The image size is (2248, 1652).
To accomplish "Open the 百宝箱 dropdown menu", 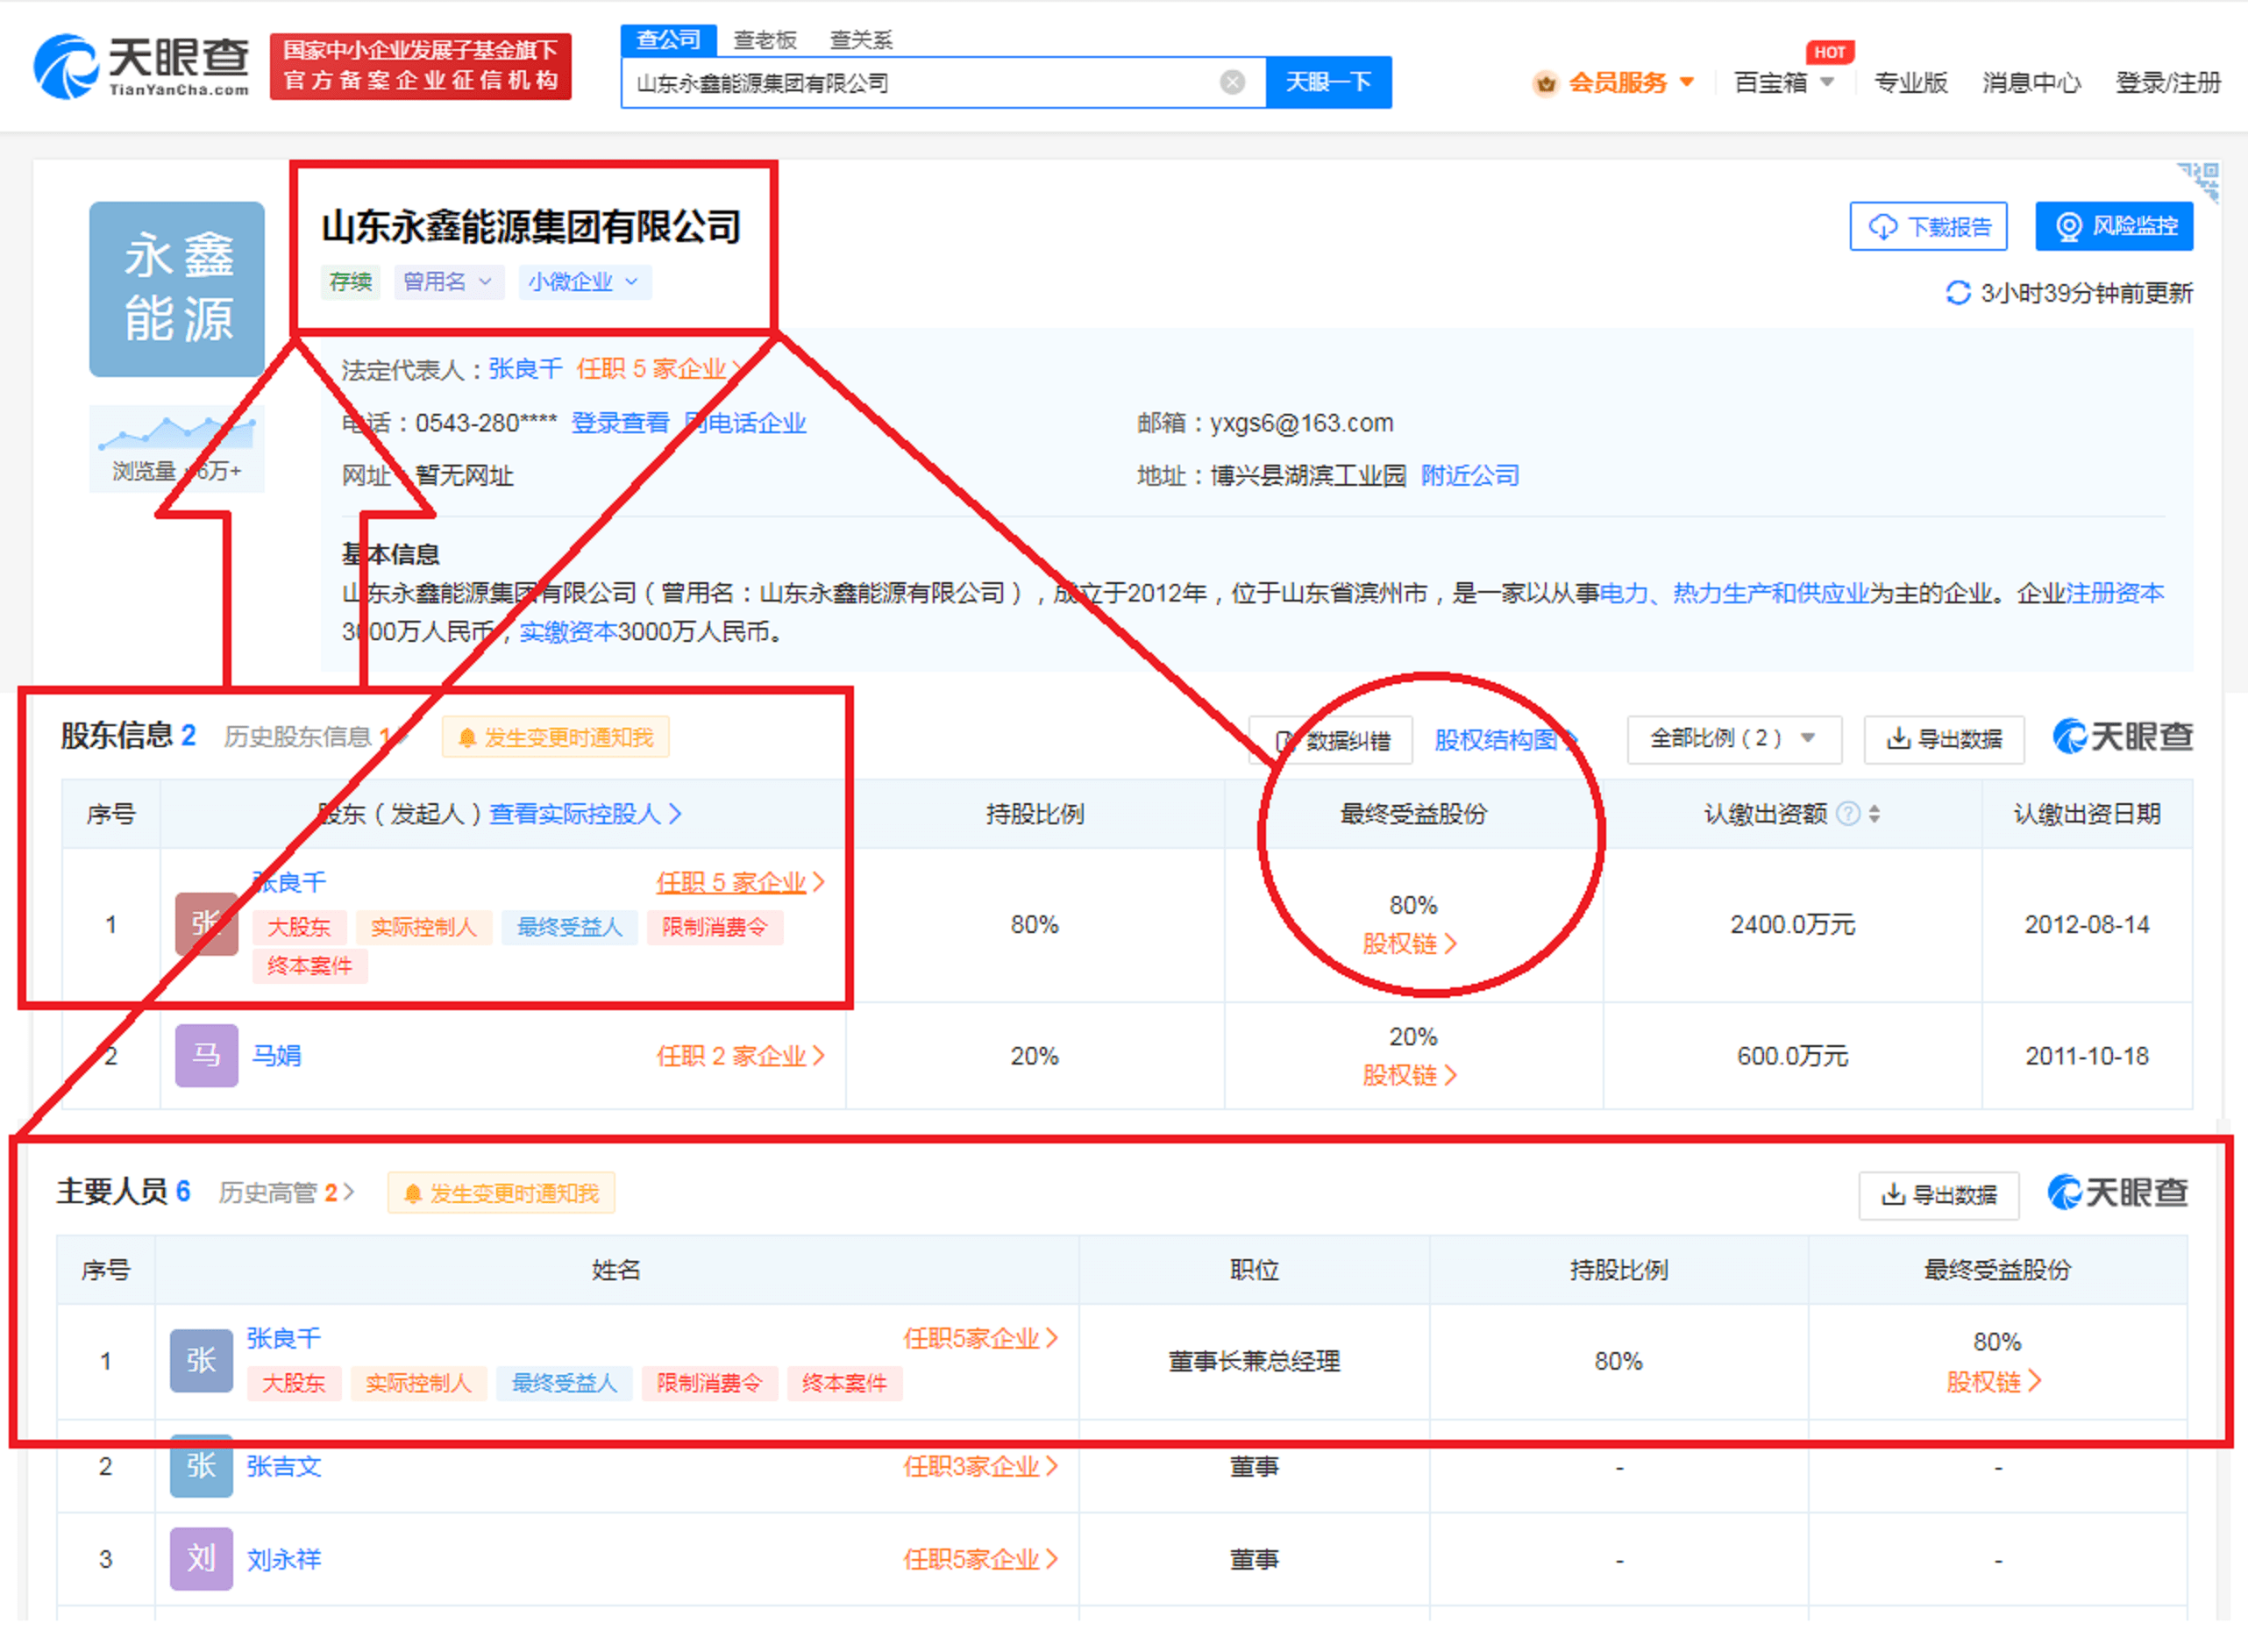I will pyautogui.click(x=1783, y=82).
